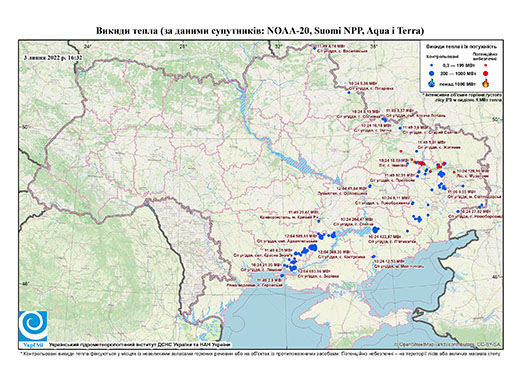Screen dimensions: 520x368
Task: Click the blue flame icon in legend
Action: [432, 83]
